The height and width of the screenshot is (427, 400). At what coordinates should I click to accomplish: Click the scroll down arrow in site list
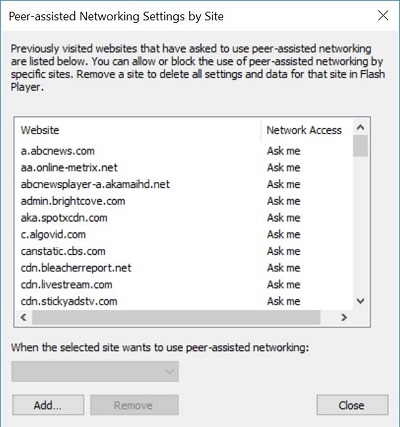(360, 301)
